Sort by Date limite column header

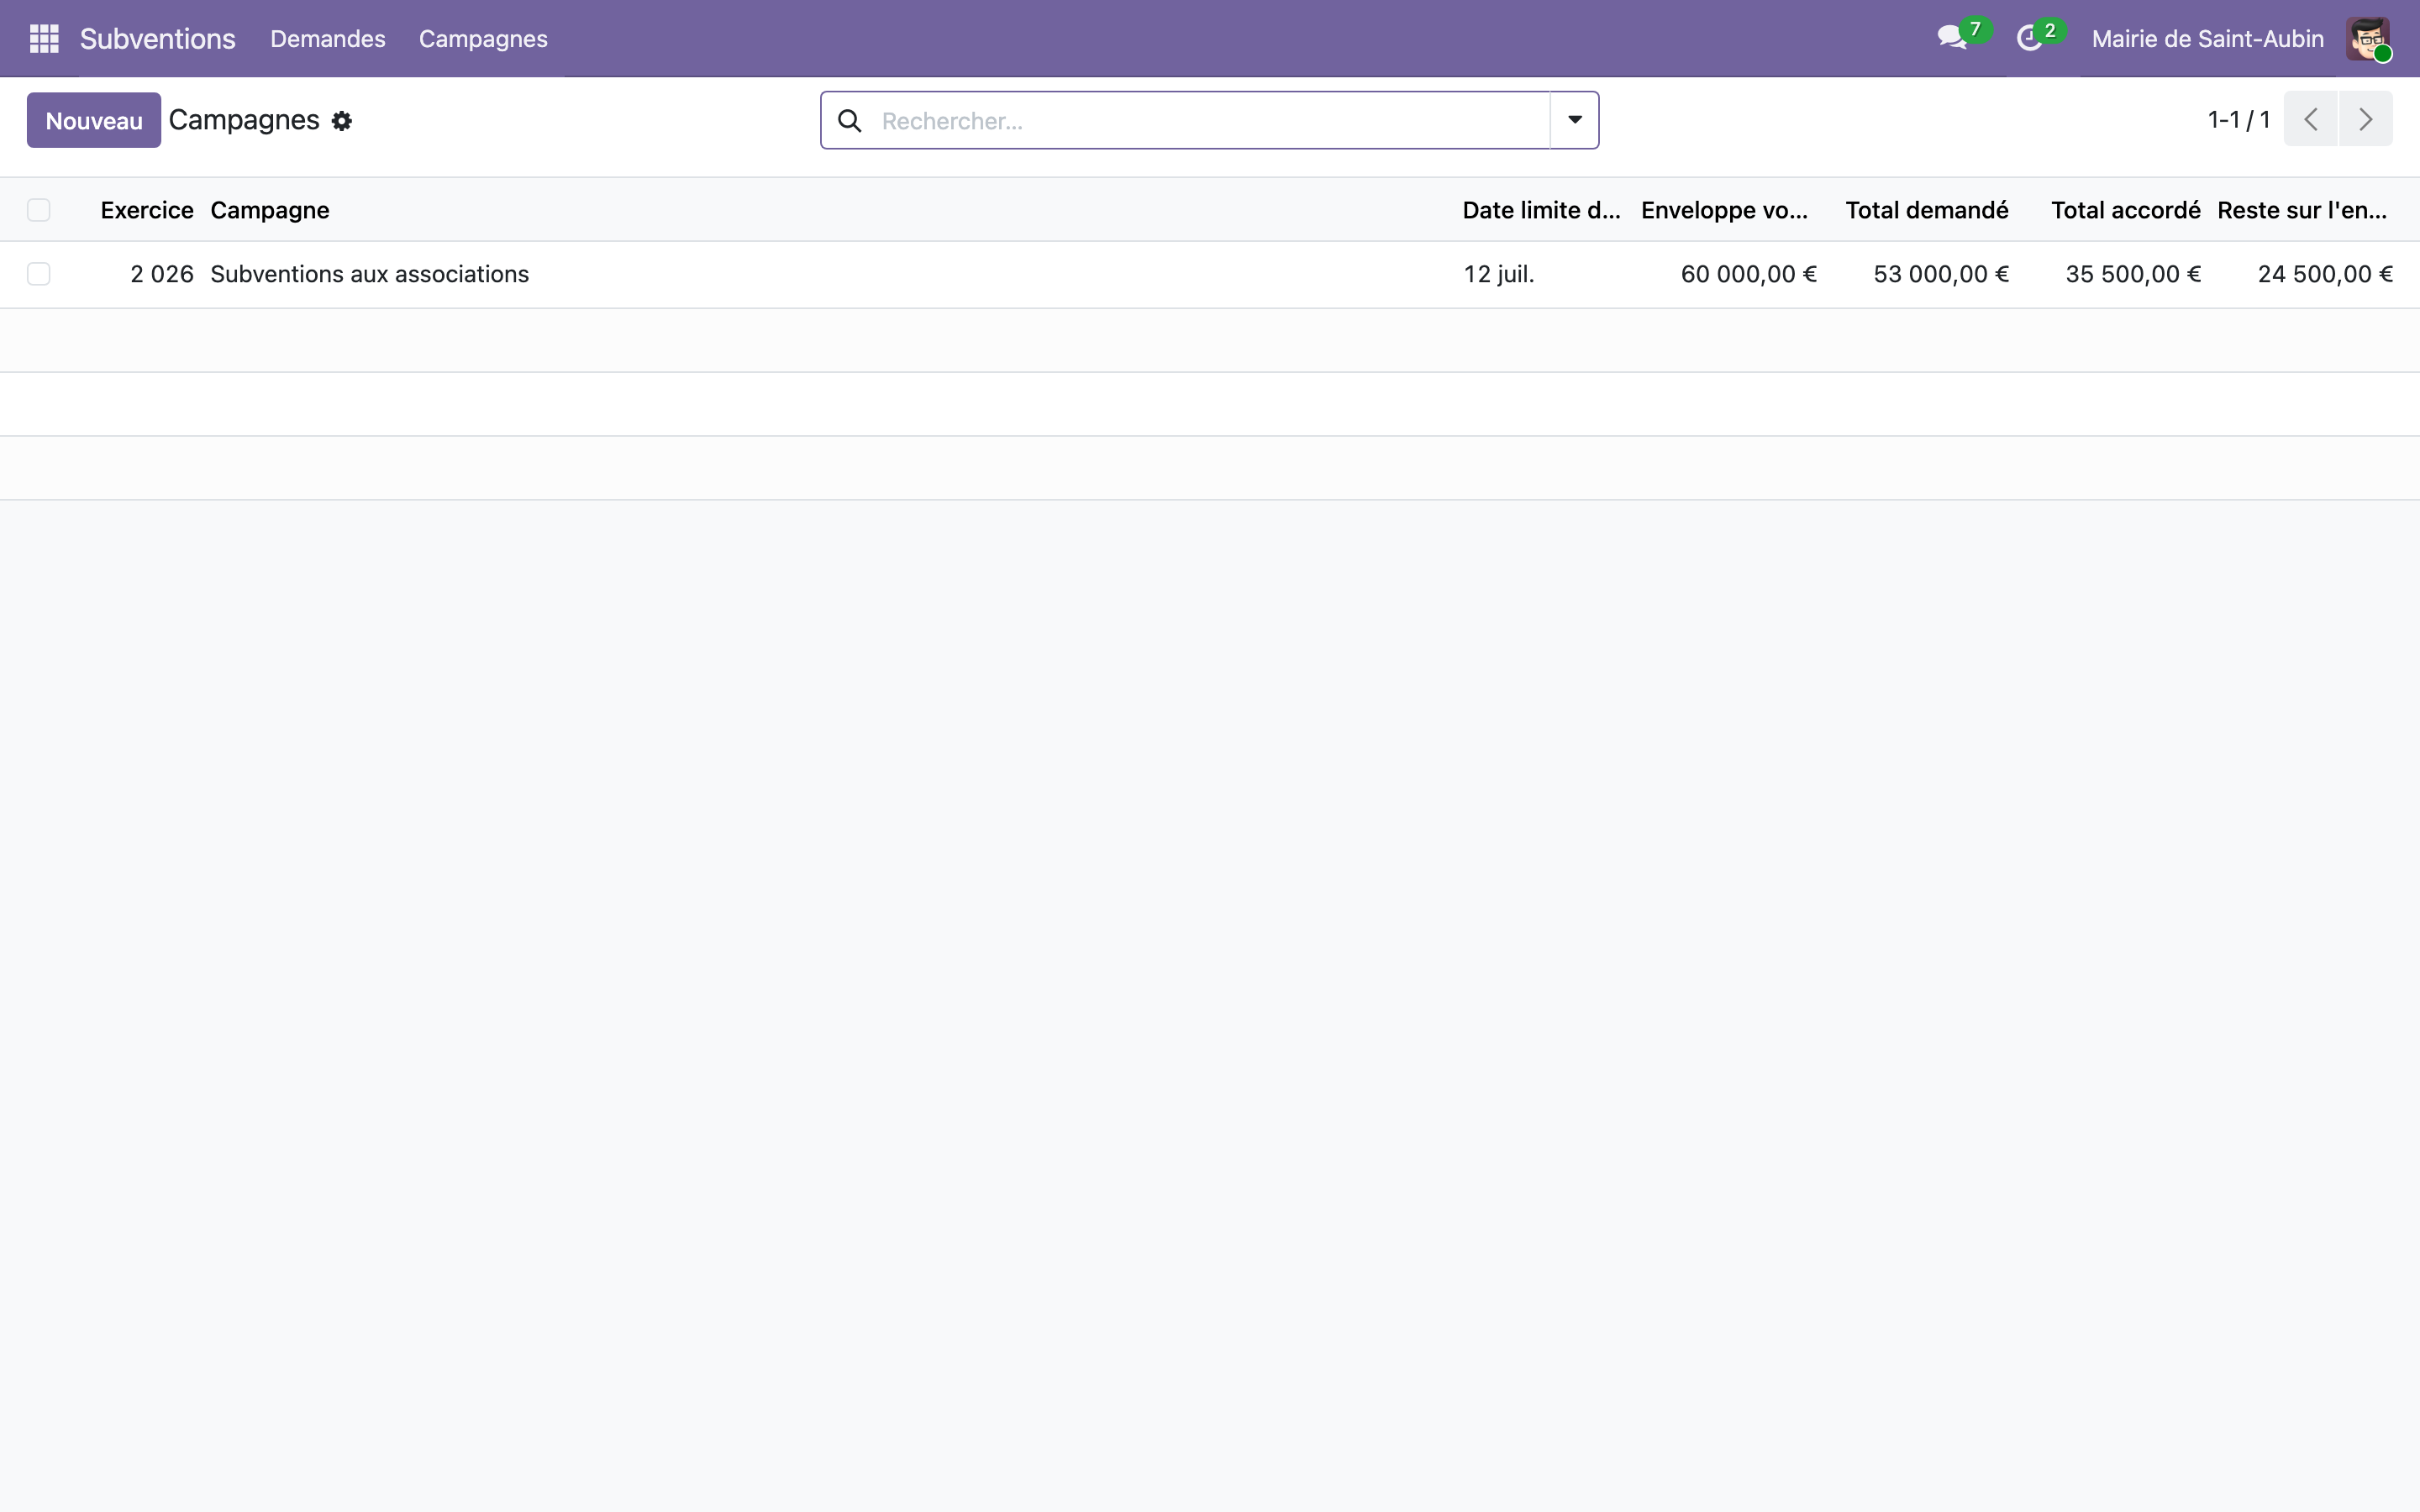(1541, 210)
